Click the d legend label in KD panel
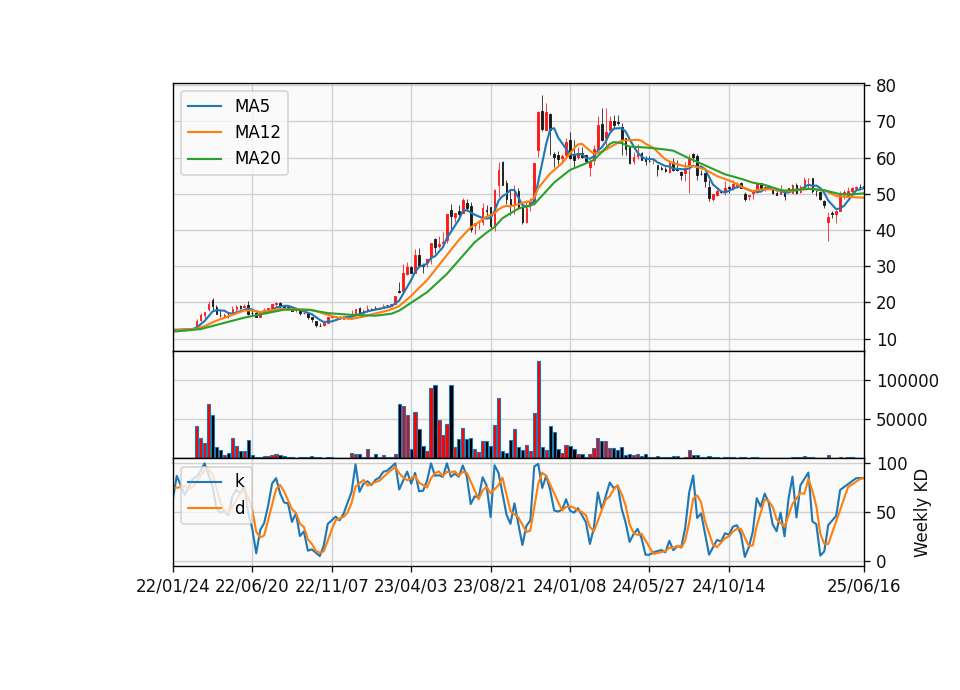 [239, 508]
